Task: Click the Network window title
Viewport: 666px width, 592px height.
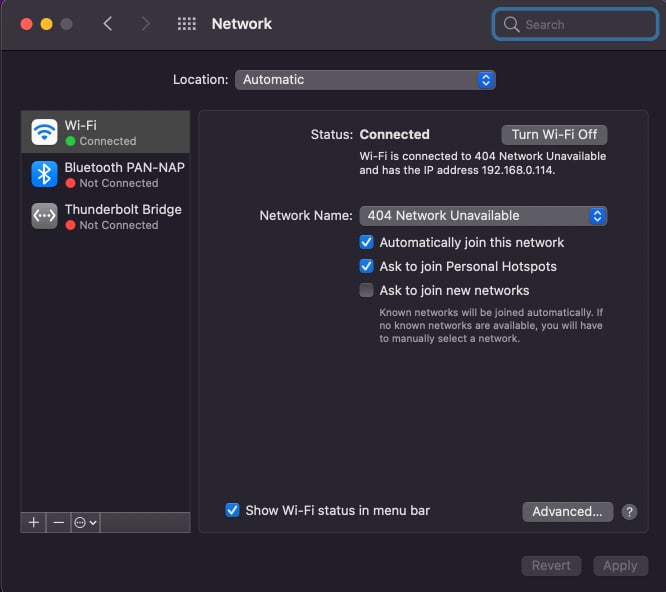Action: point(242,24)
